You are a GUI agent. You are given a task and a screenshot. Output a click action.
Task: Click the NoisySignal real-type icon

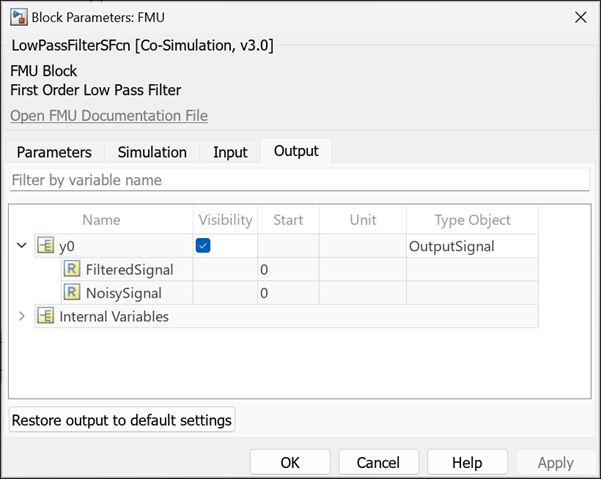pyautogui.click(x=72, y=293)
